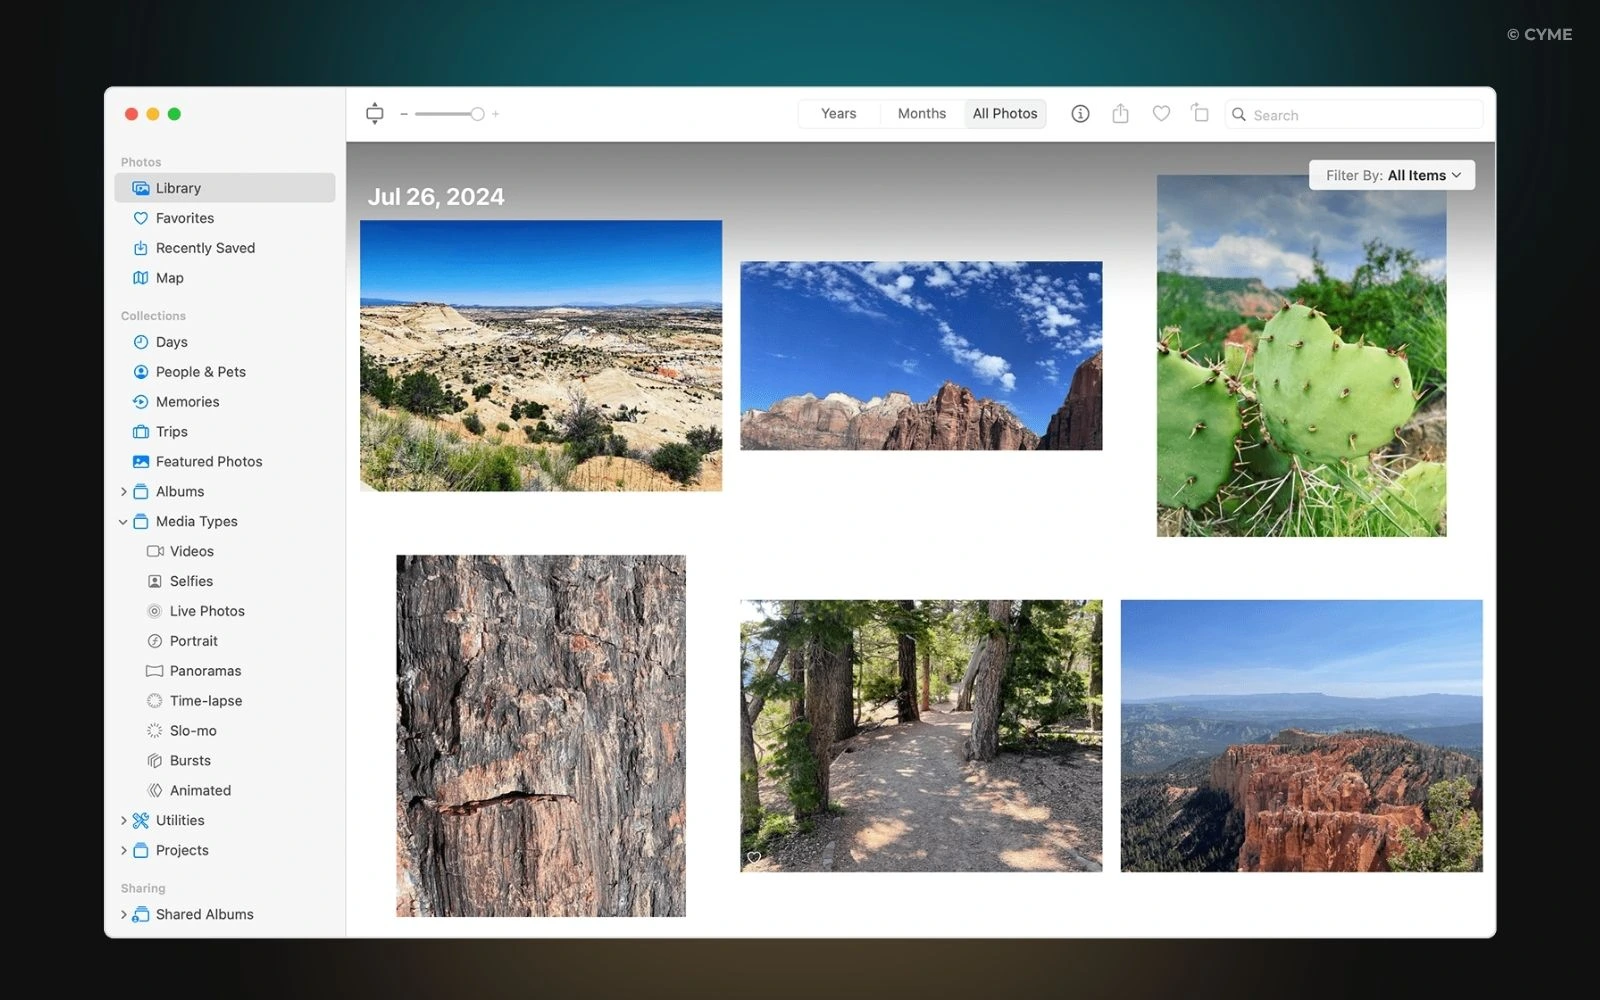Select the All Photos view
Image resolution: width=1600 pixels, height=1000 pixels.
(x=1005, y=114)
